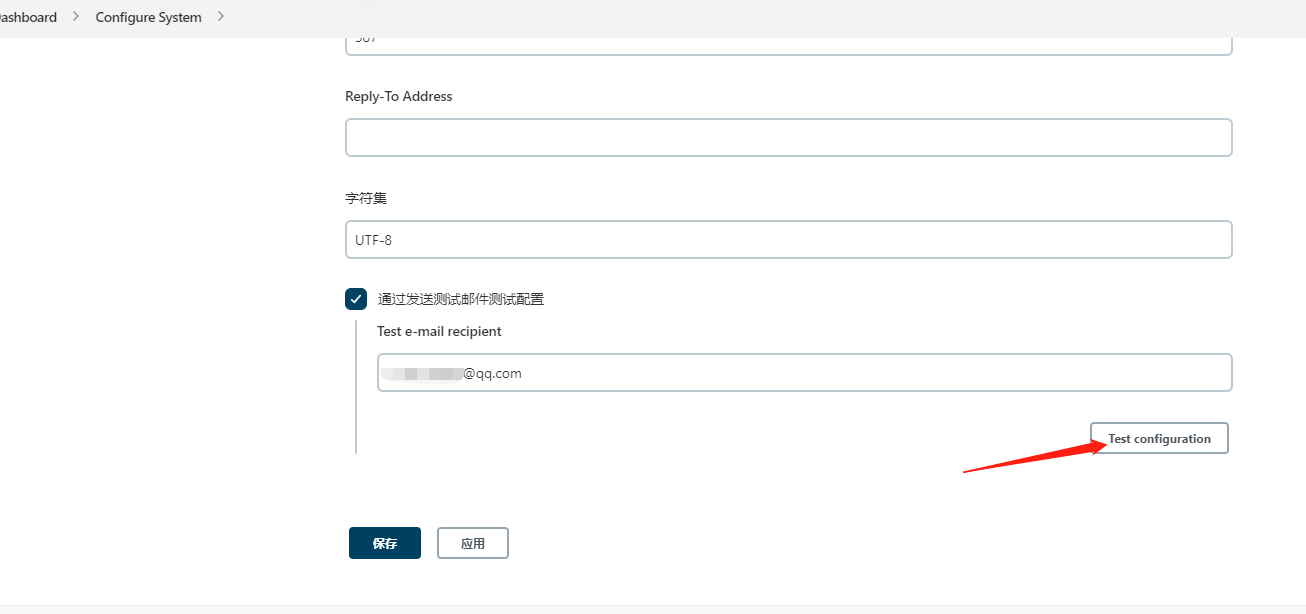Apply changes with the 应用 button
The image size is (1306, 614).
tap(473, 543)
